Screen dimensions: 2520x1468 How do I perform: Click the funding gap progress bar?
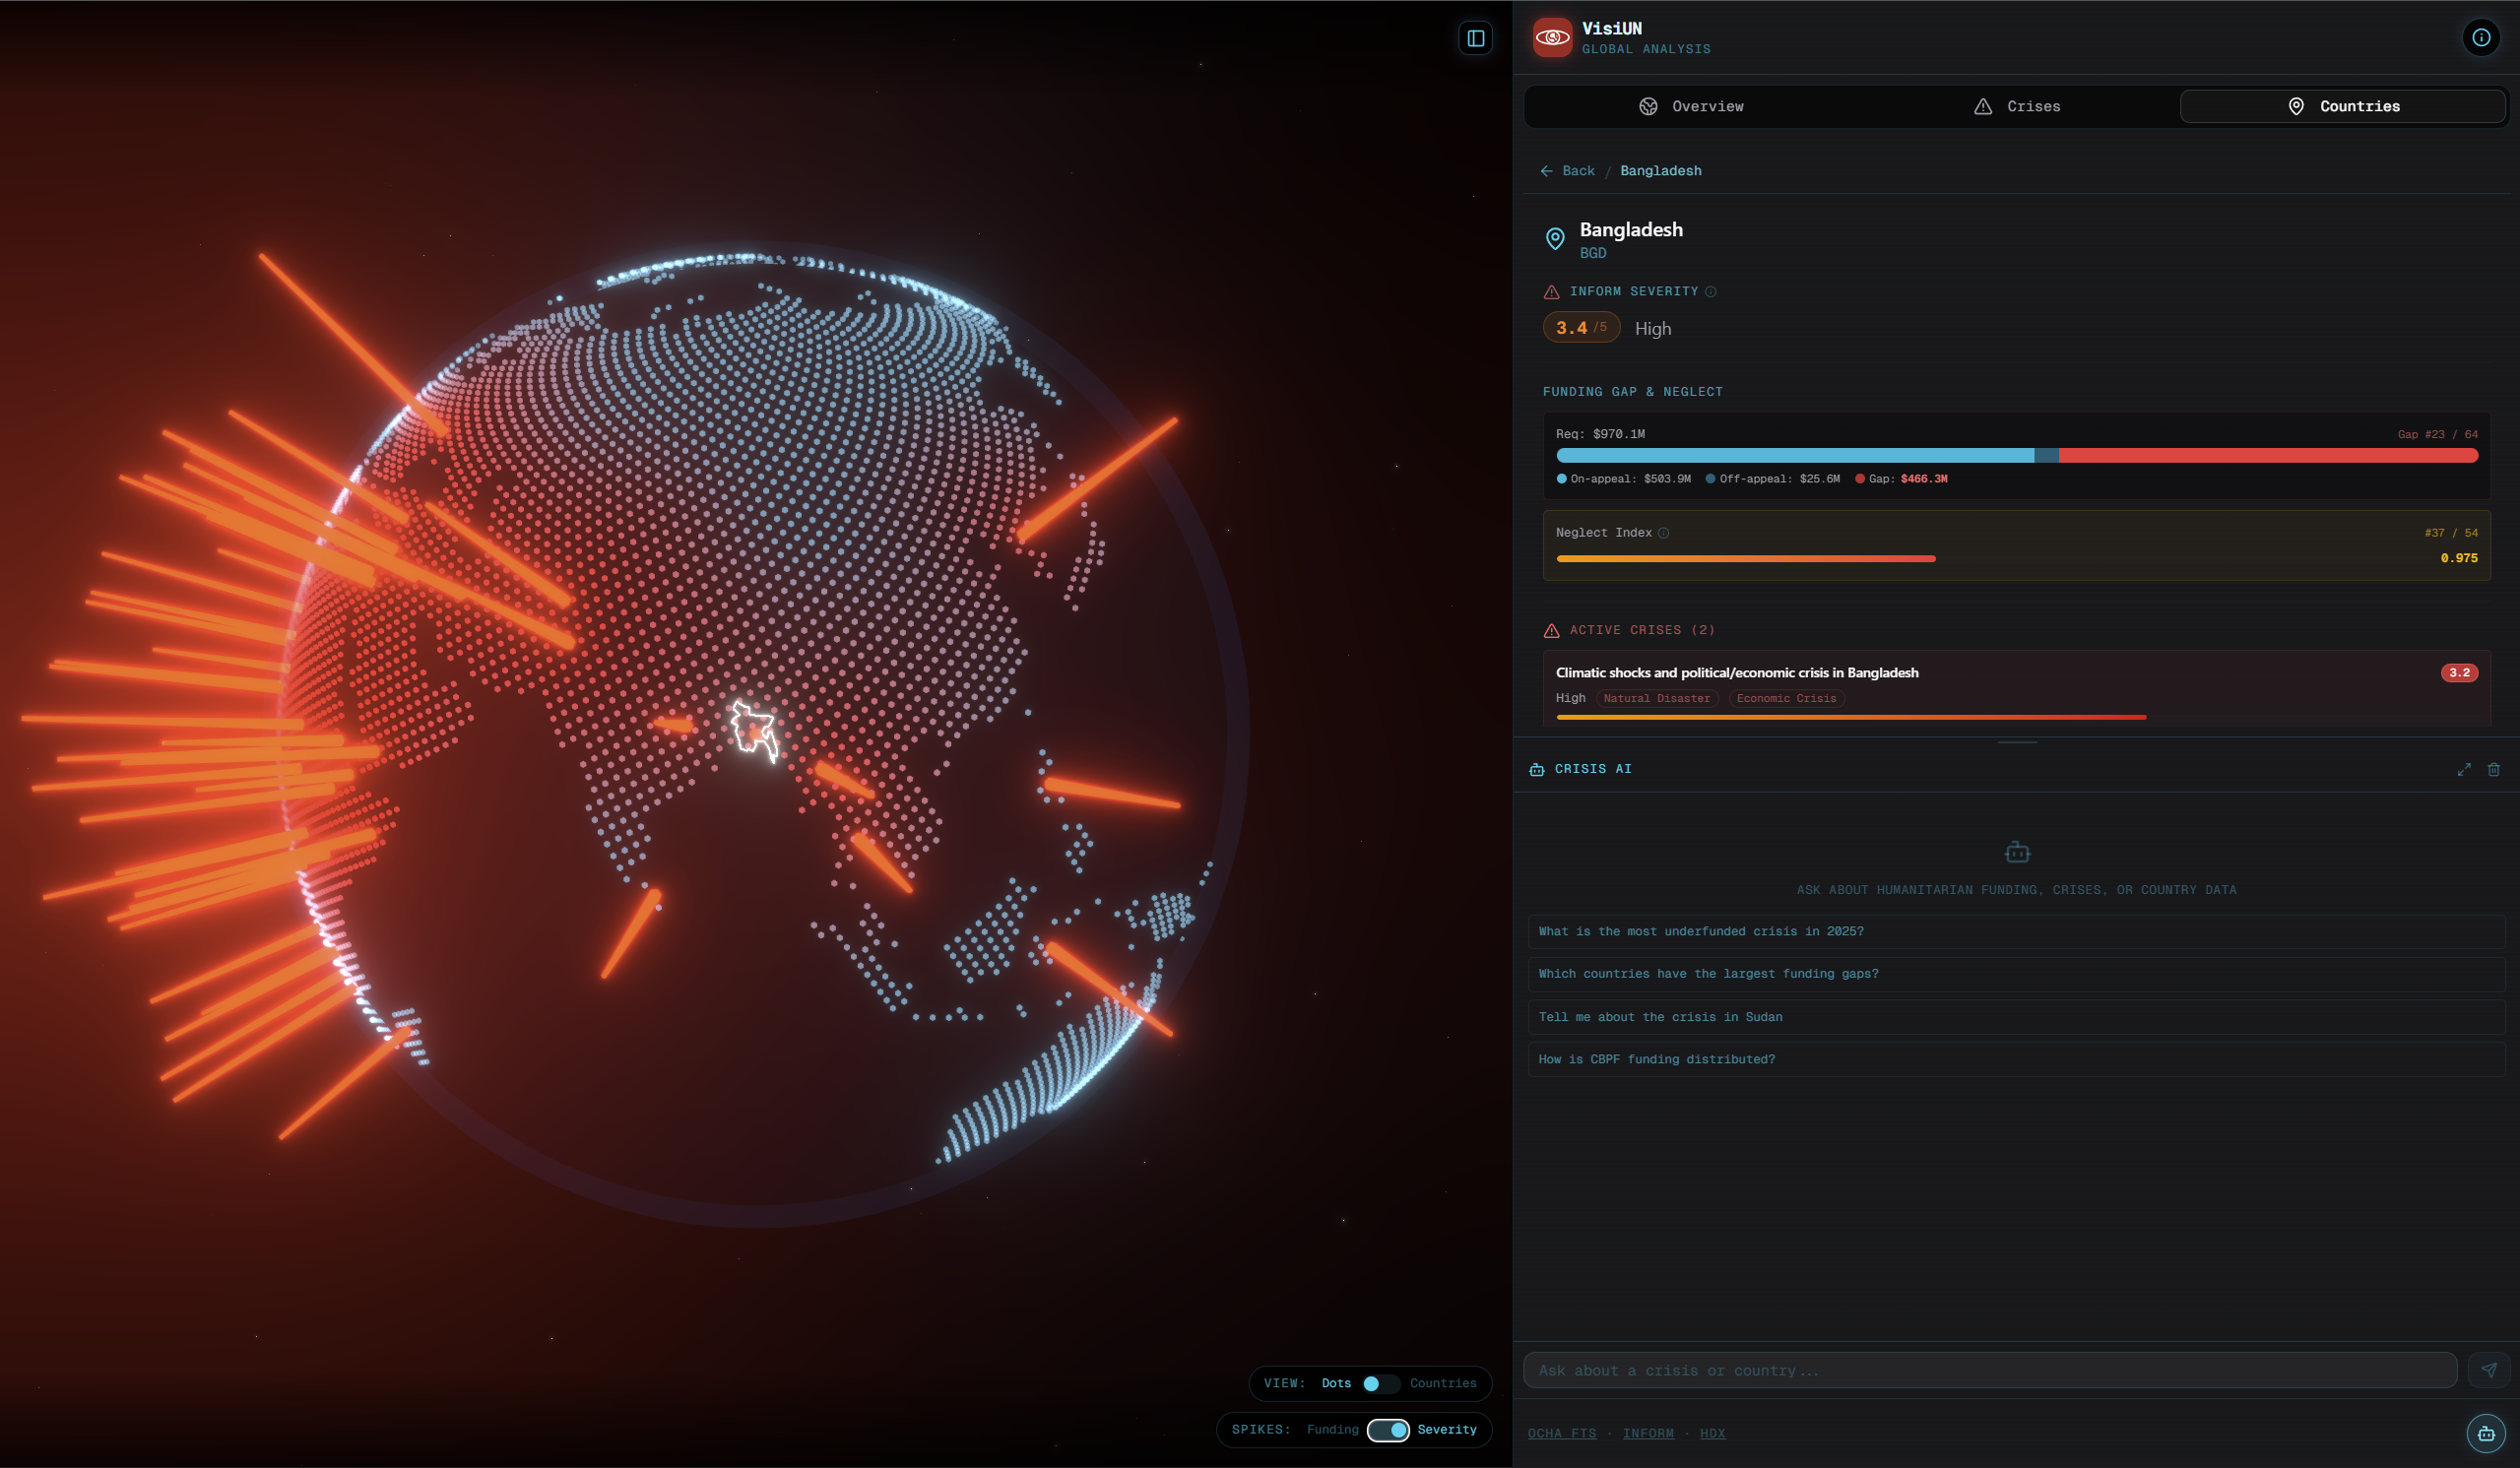[x=2016, y=455]
